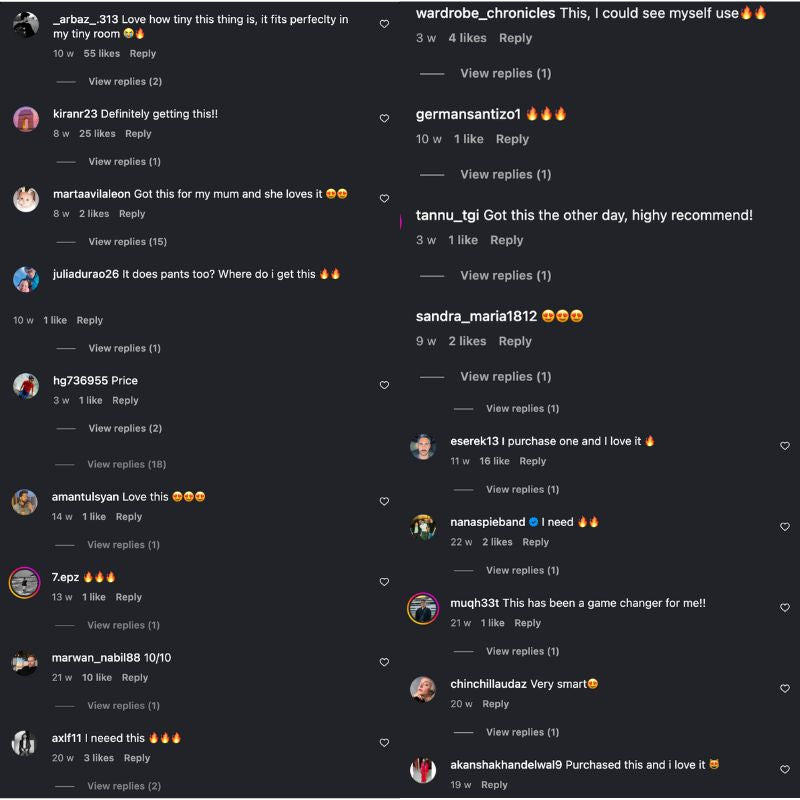Like the comment by _arbaz_.313
The height and width of the screenshot is (800, 800).
pos(384,24)
